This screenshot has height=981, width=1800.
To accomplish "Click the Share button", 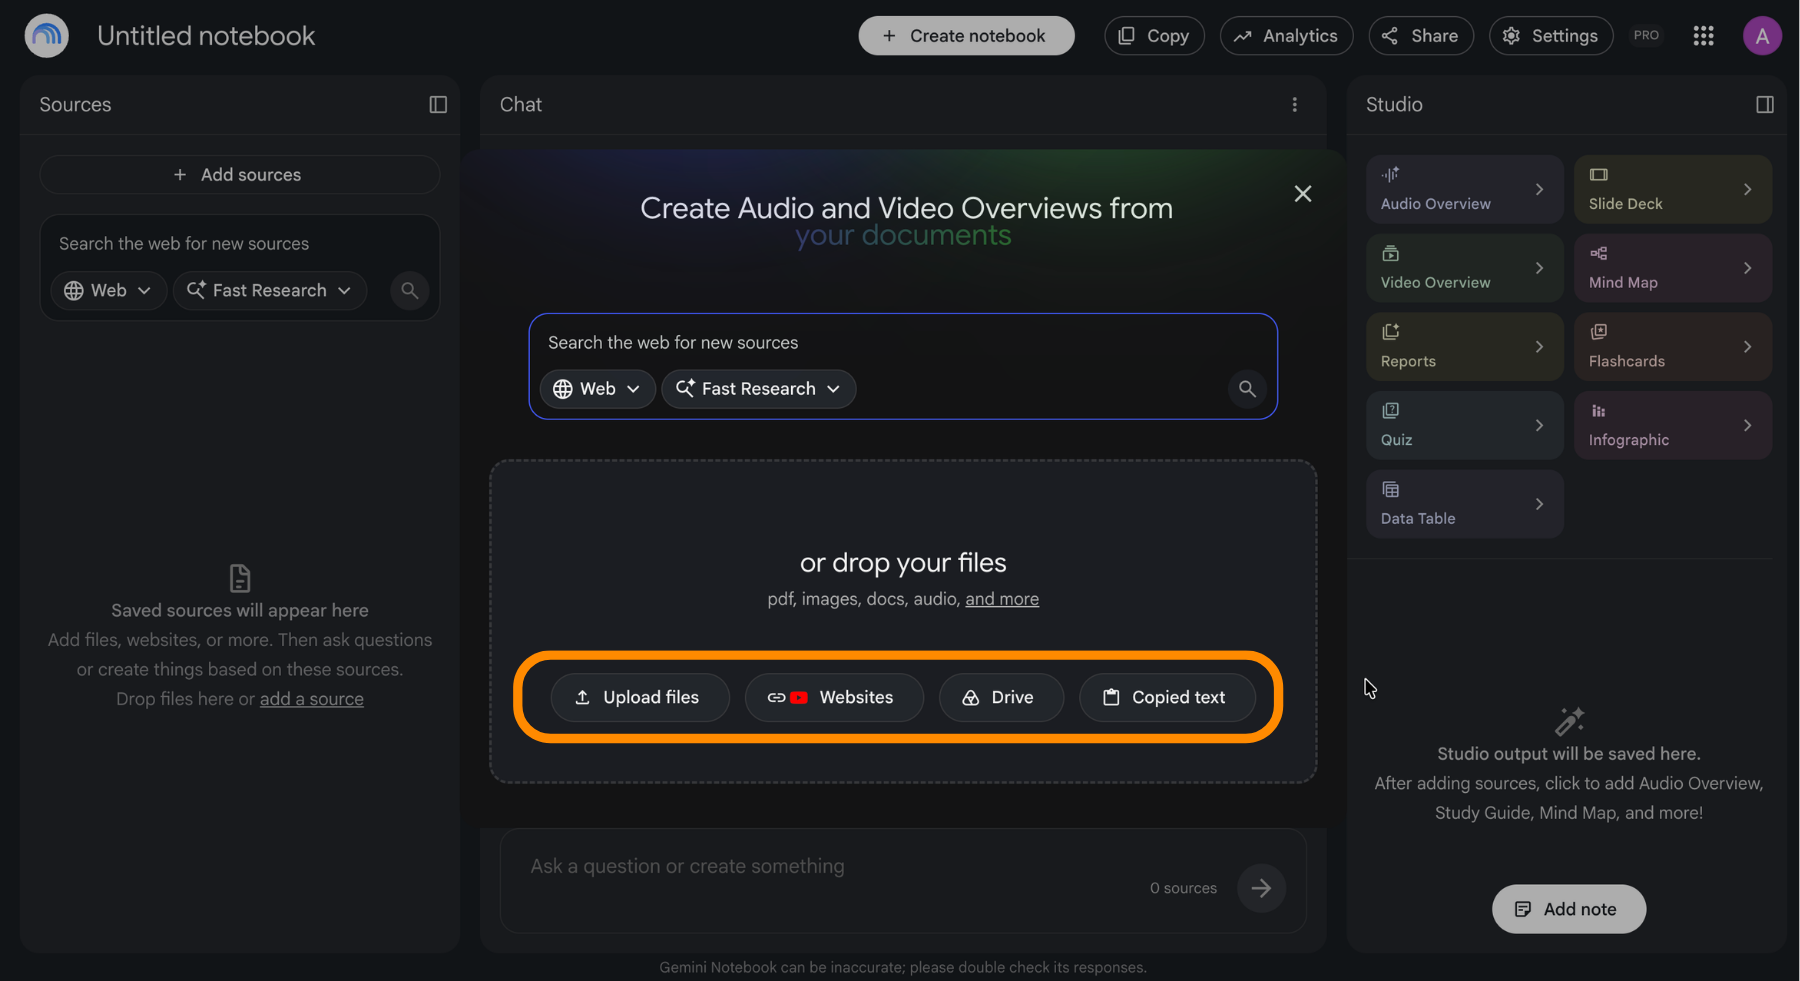I will point(1420,36).
